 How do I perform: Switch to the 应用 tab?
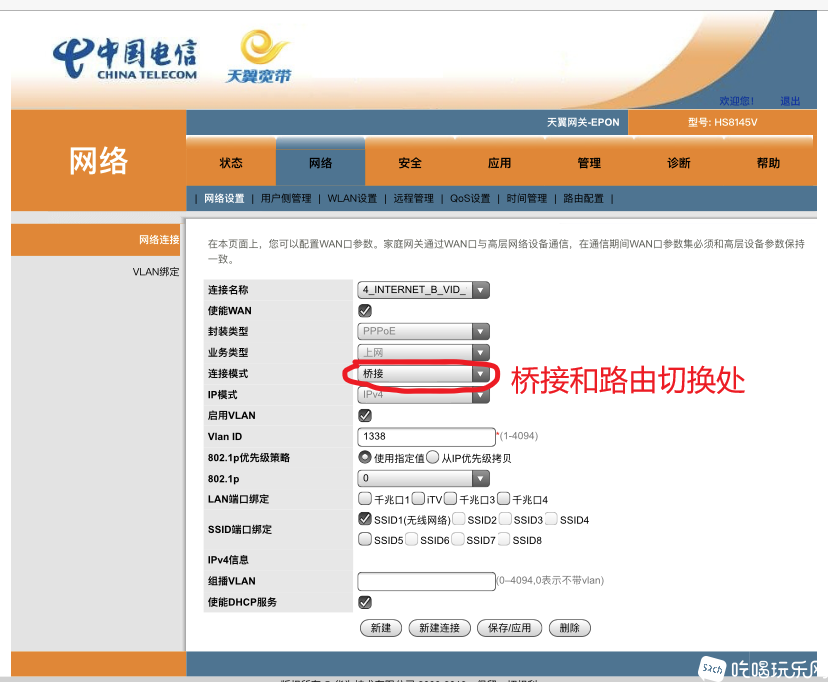tap(500, 163)
